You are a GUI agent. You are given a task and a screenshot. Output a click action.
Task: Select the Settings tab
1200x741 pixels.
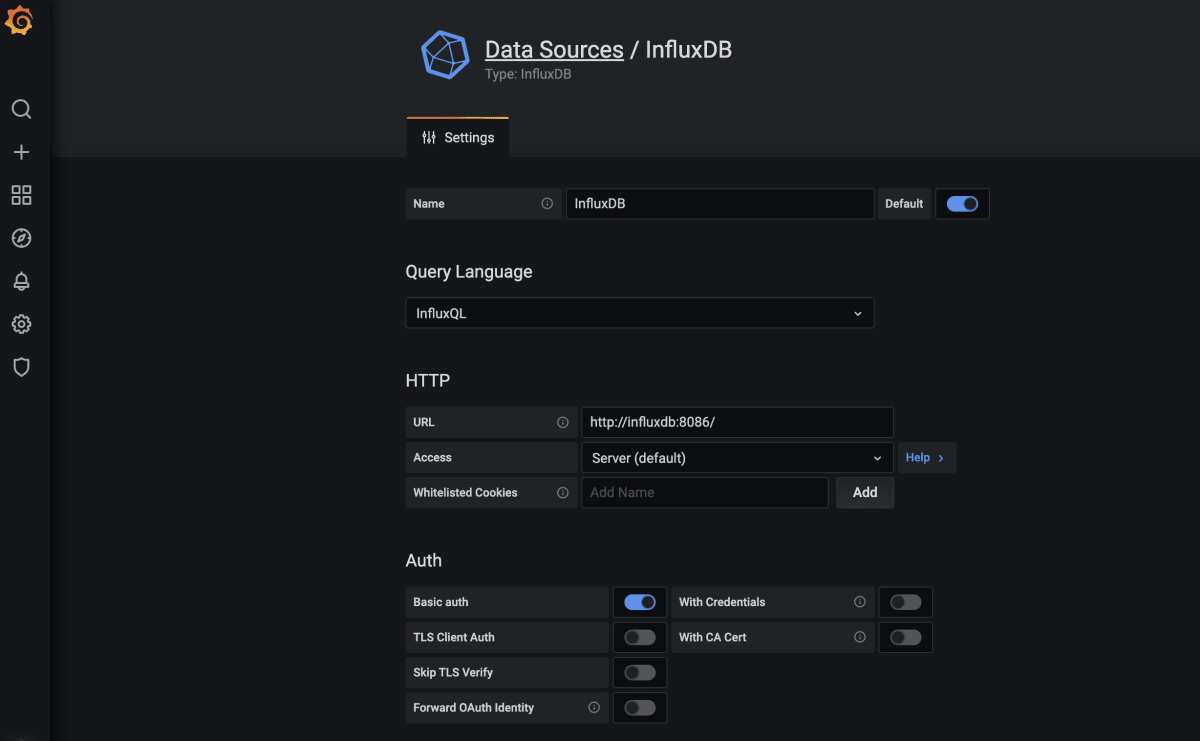[458, 137]
